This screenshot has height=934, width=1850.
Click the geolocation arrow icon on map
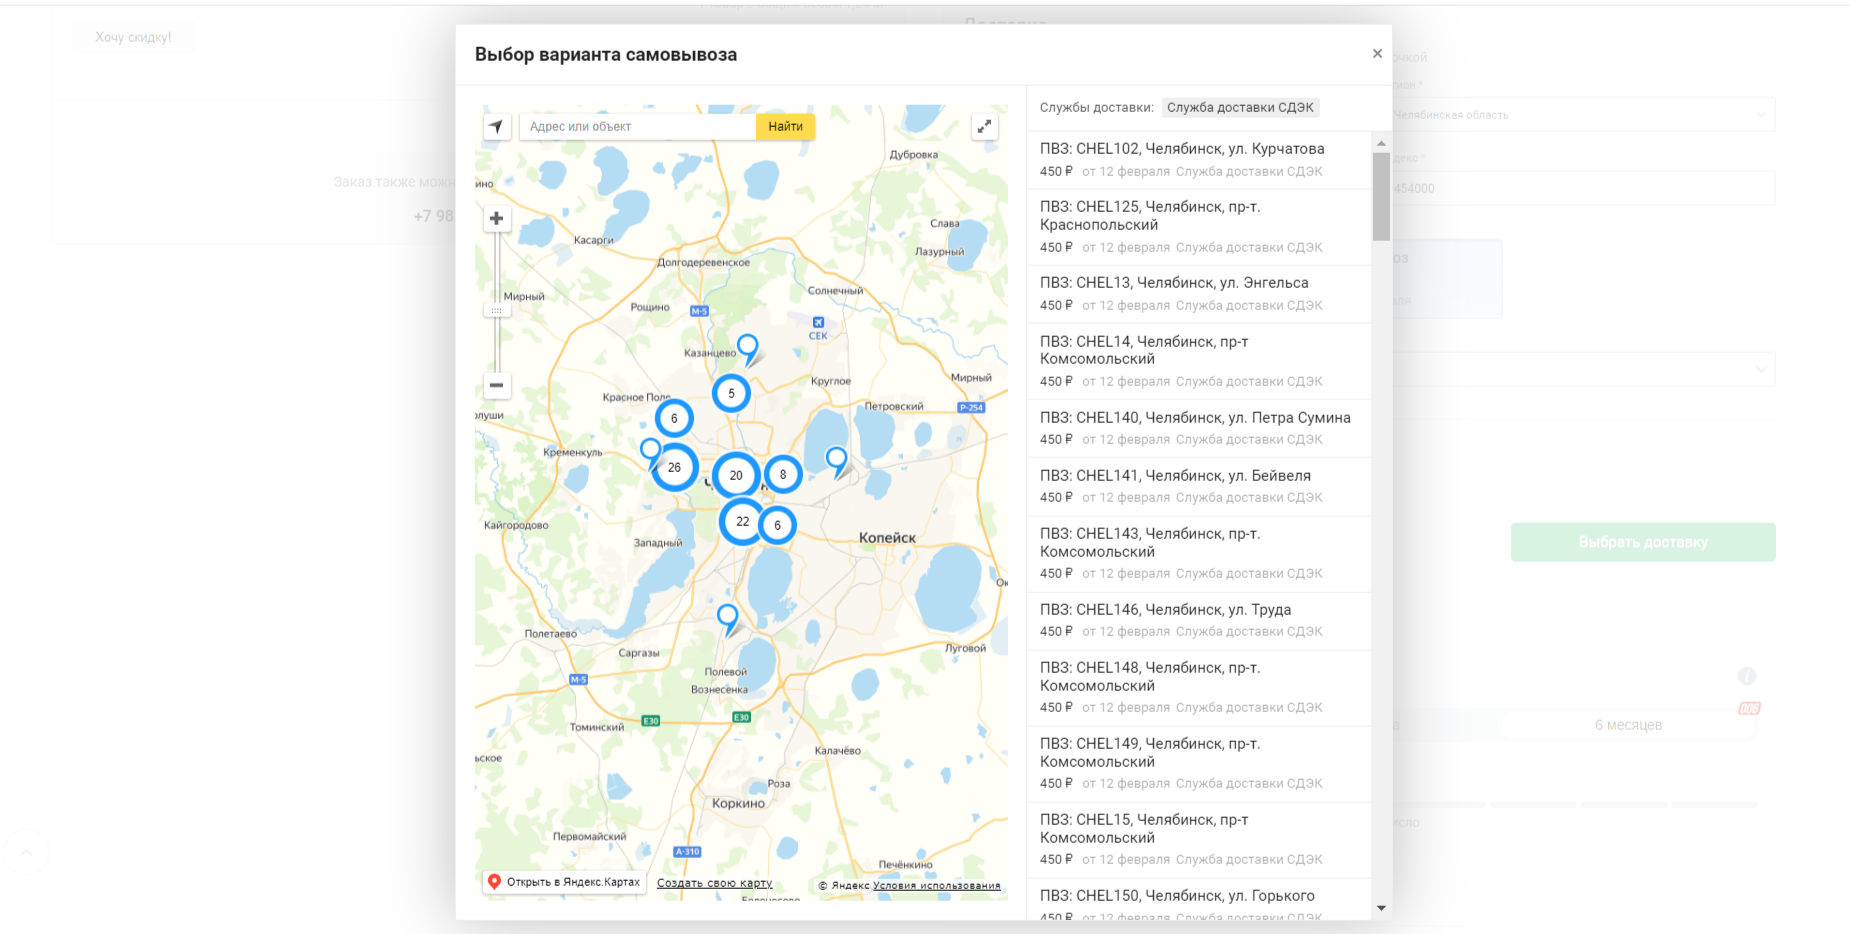click(x=497, y=127)
